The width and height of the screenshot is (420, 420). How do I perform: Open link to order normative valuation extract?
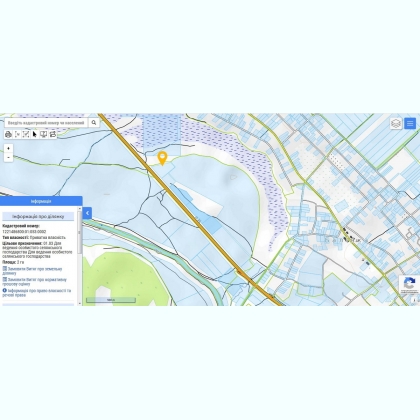point(35,282)
